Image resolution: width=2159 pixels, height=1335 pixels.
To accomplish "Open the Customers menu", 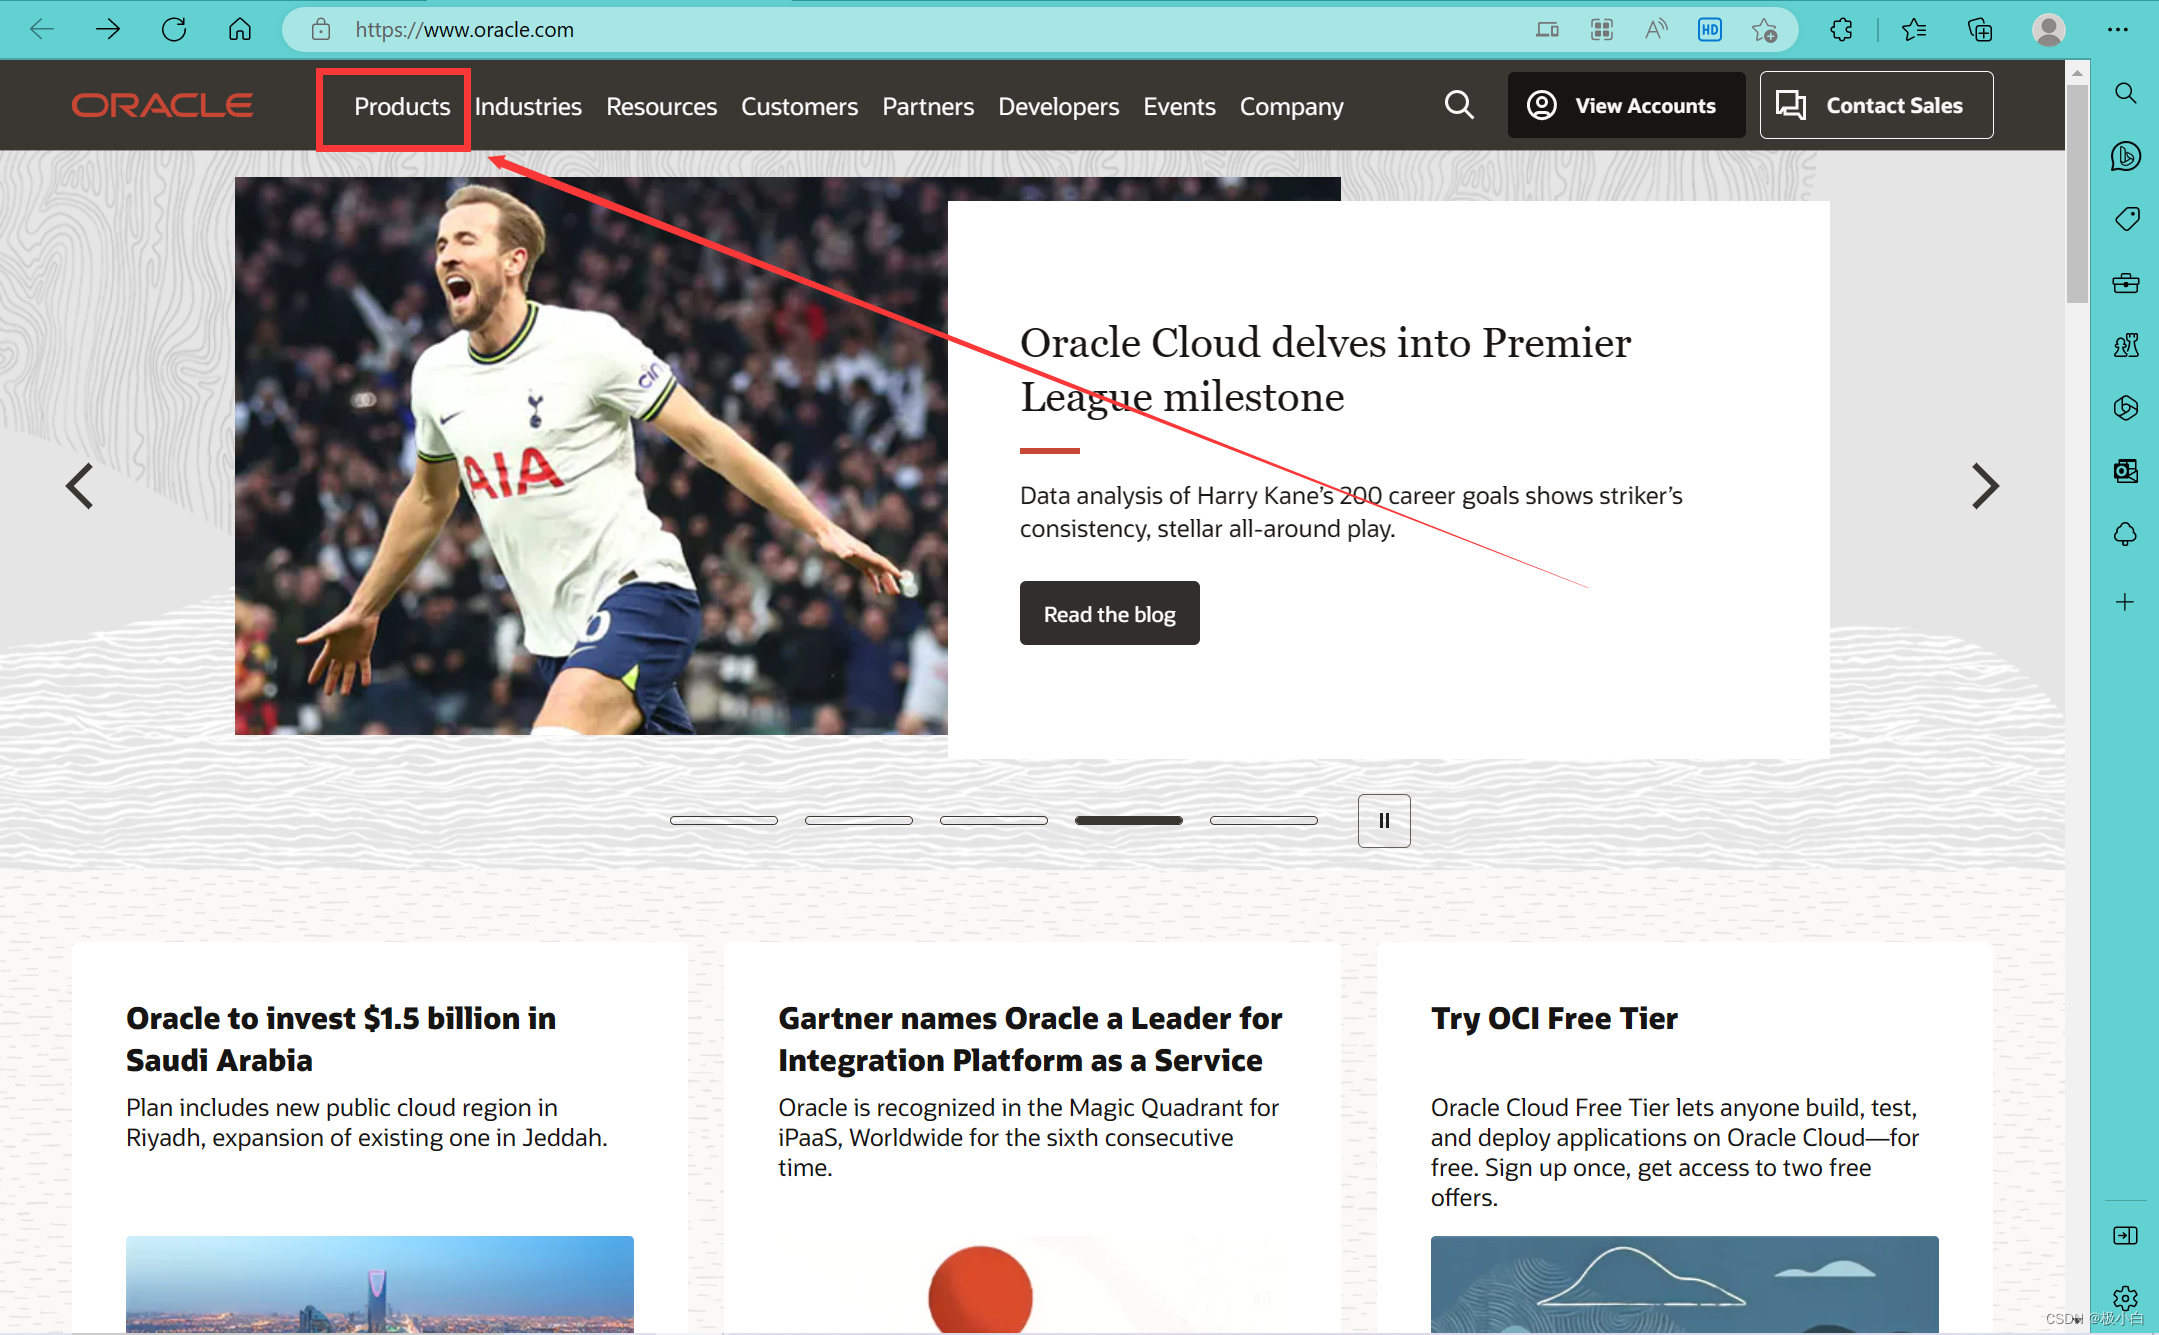I will point(799,106).
